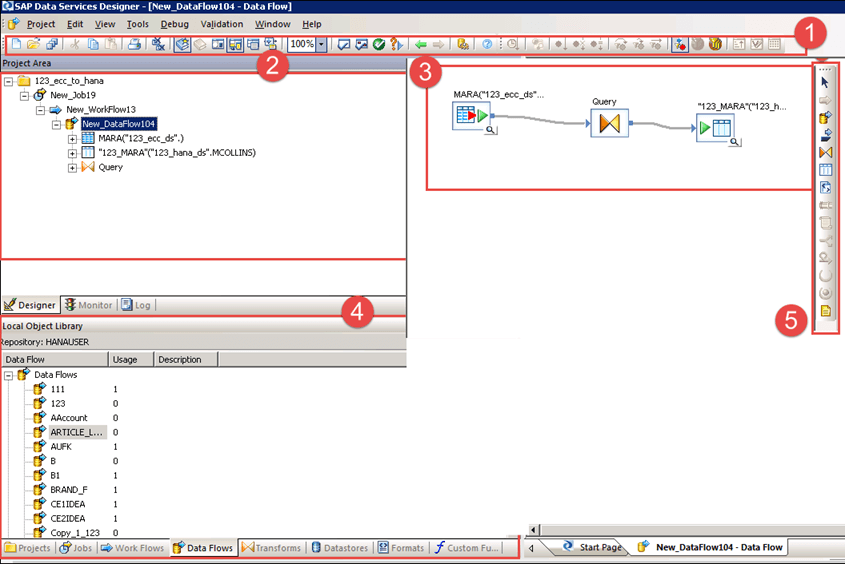Collapse the Data Flows library folder
The width and height of the screenshot is (845, 564).
pyautogui.click(x=8, y=375)
